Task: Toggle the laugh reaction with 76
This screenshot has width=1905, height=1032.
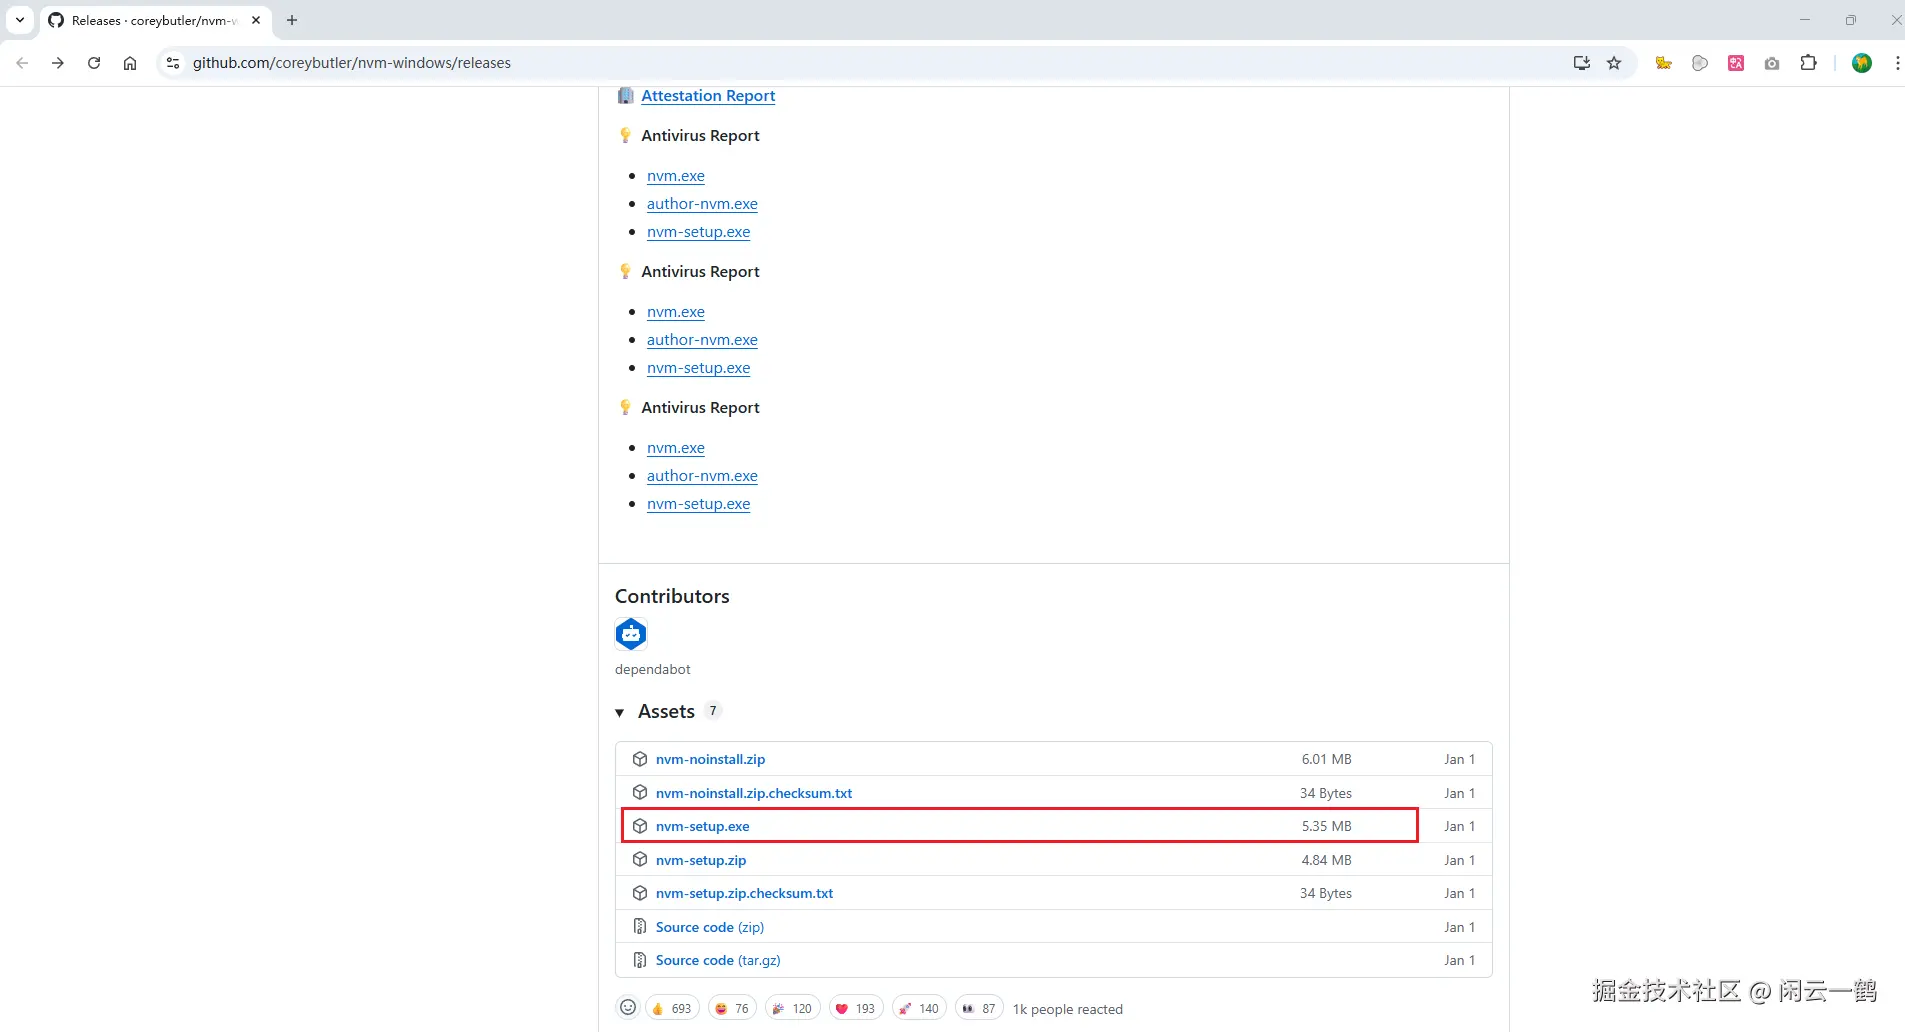Action: [732, 1008]
